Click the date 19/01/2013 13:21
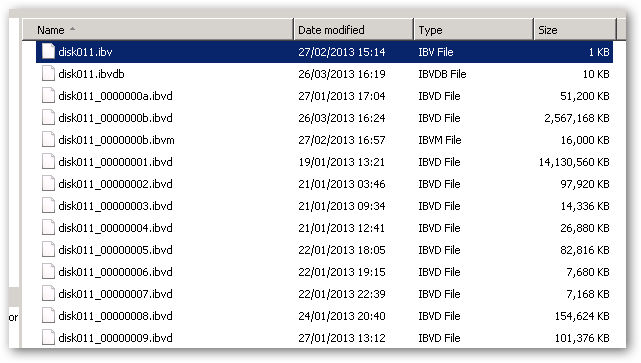This screenshot has height=363, width=641. pyautogui.click(x=342, y=162)
